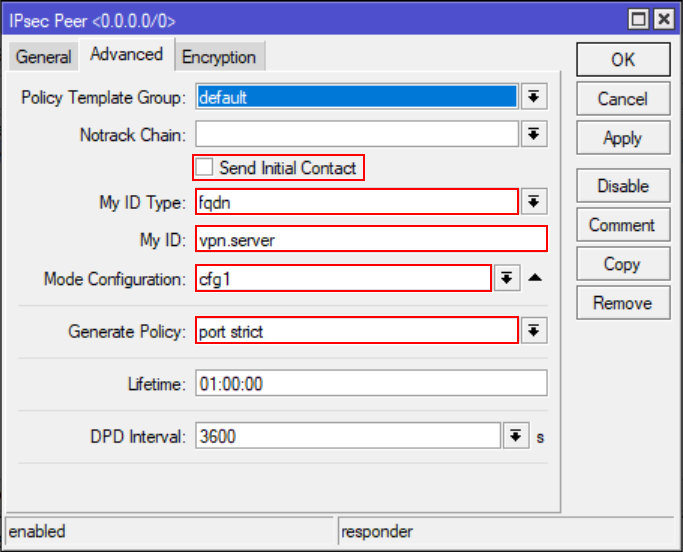Collapse the Mode Configuration field with up triangle
The height and width of the screenshot is (552, 683).
(x=535, y=278)
